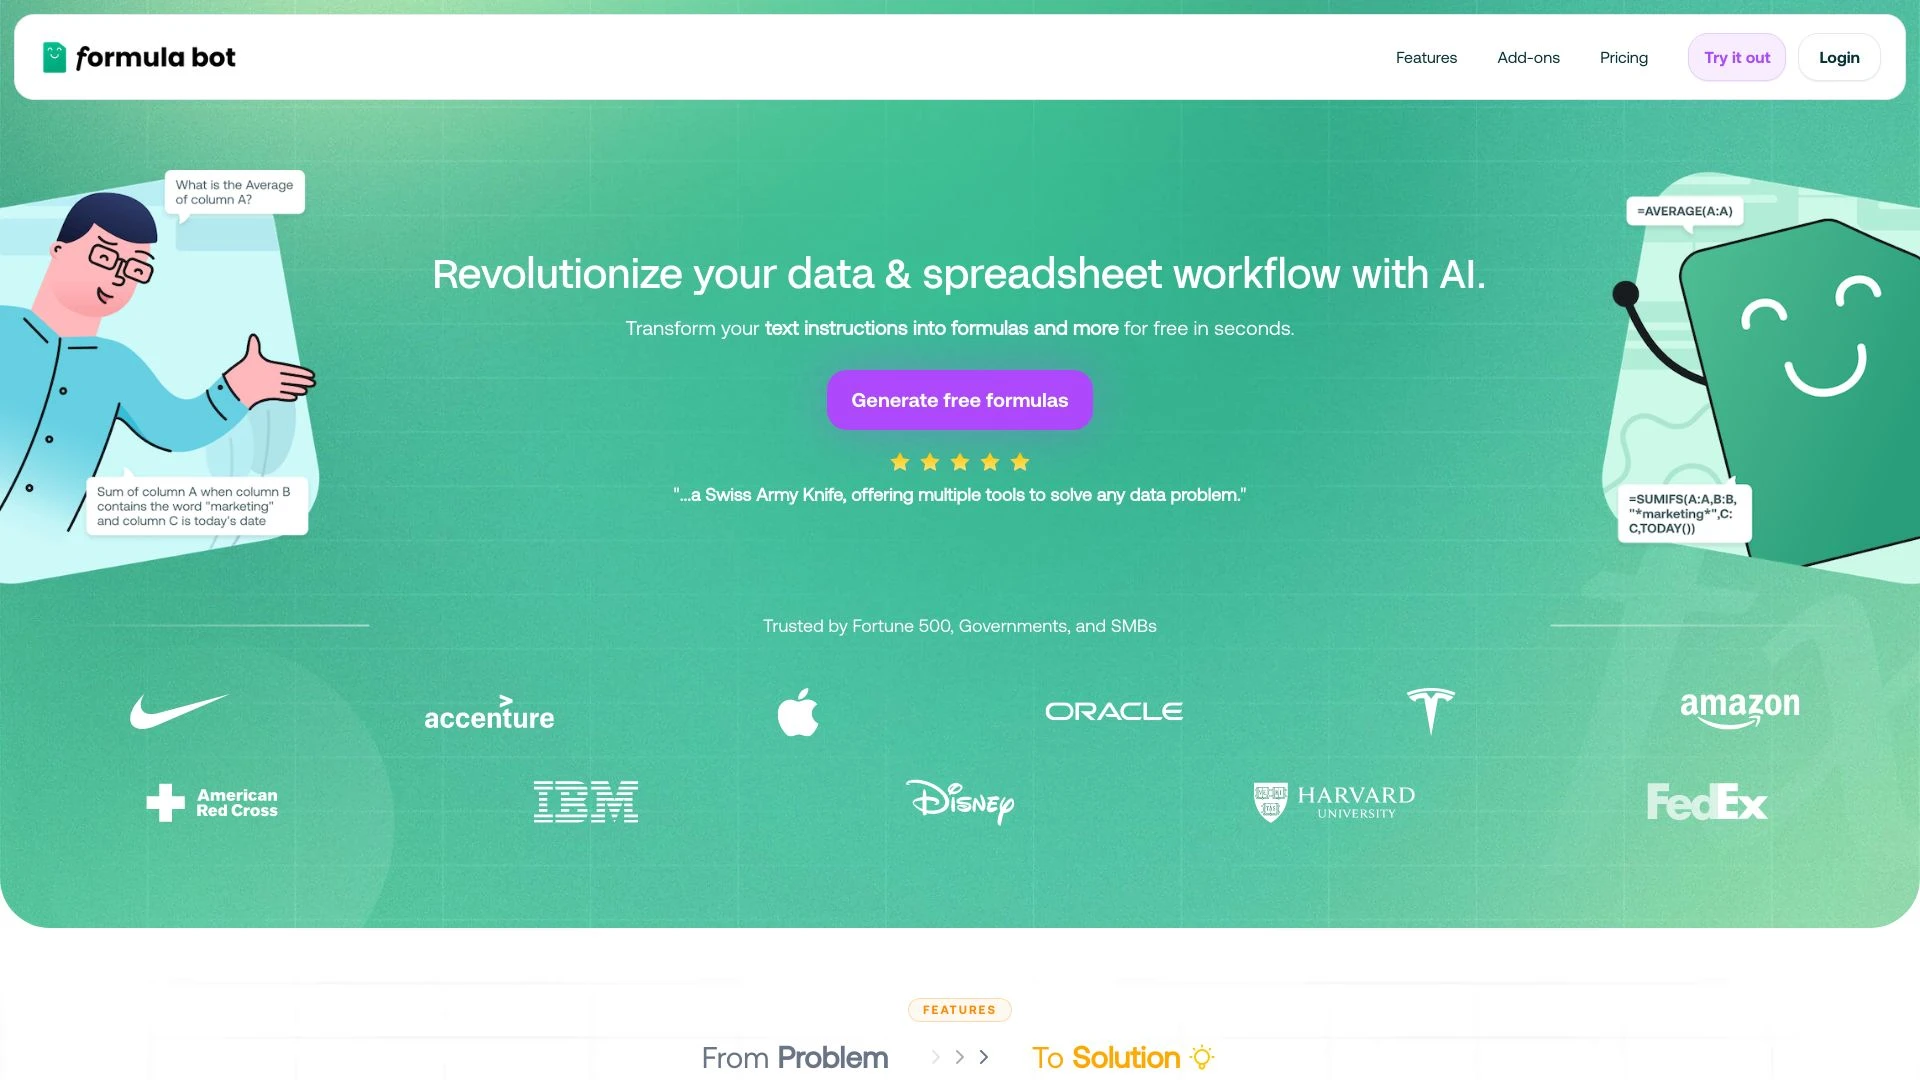This screenshot has height=1080, width=1920.
Task: Expand the Add-ons menu navigation item
Action: point(1527,57)
